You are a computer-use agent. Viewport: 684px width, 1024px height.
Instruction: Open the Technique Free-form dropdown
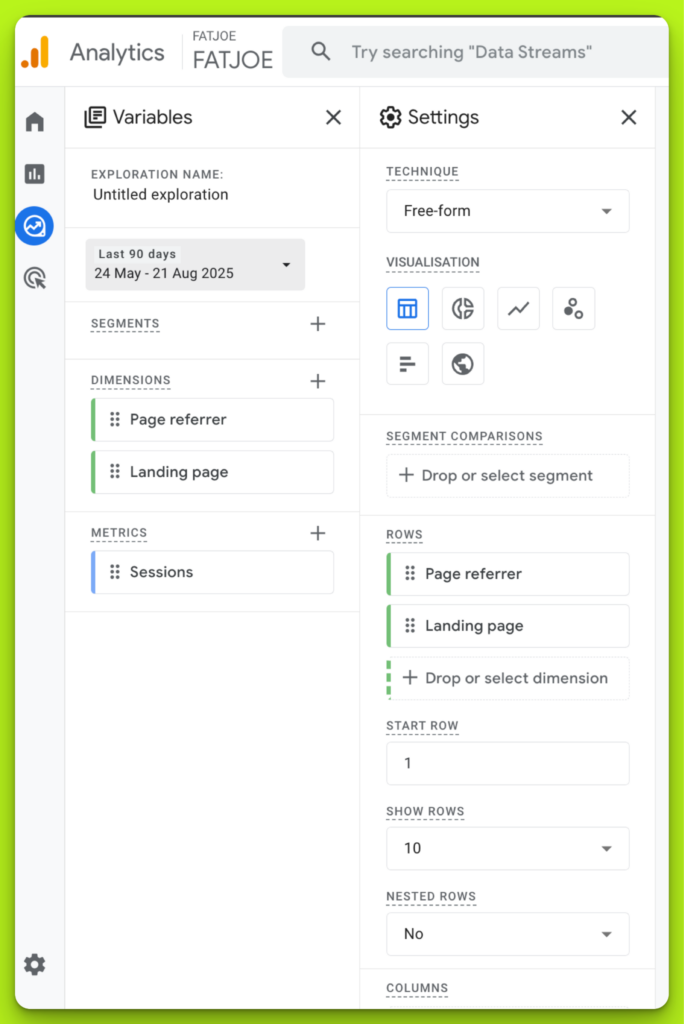pyautogui.click(x=508, y=211)
